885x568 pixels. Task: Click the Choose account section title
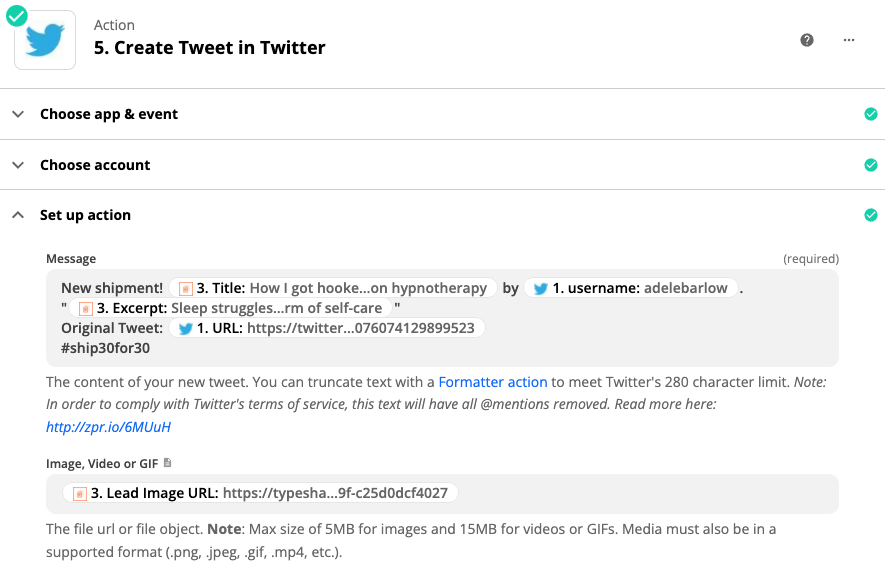point(95,165)
